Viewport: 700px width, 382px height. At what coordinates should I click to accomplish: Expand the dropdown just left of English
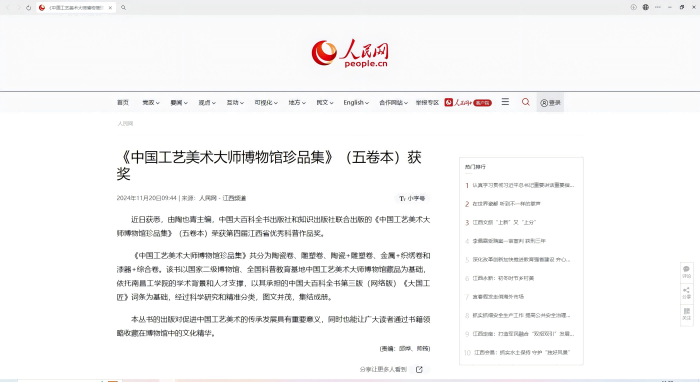tap(325, 103)
